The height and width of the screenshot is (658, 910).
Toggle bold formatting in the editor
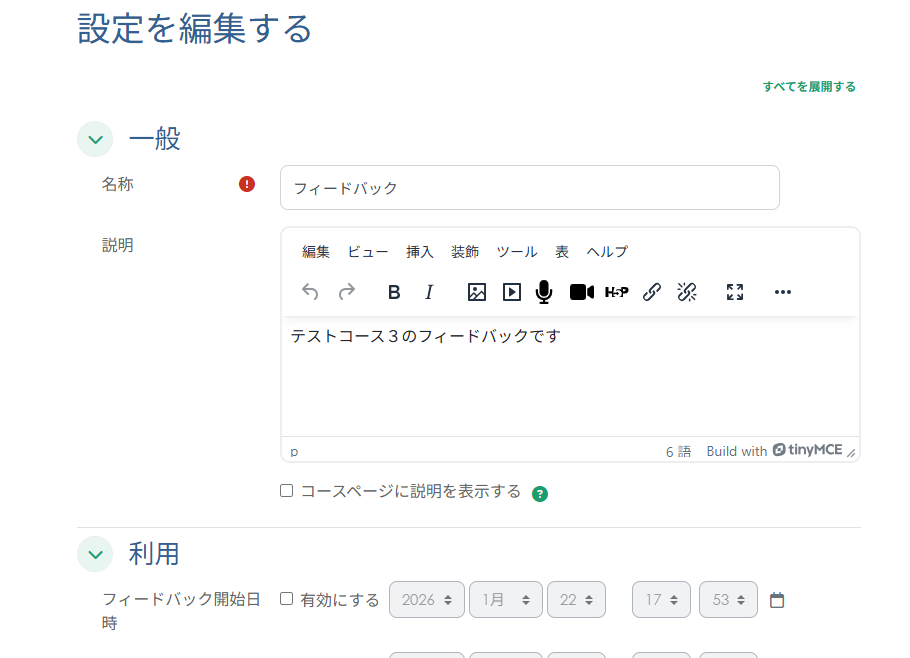[393, 292]
